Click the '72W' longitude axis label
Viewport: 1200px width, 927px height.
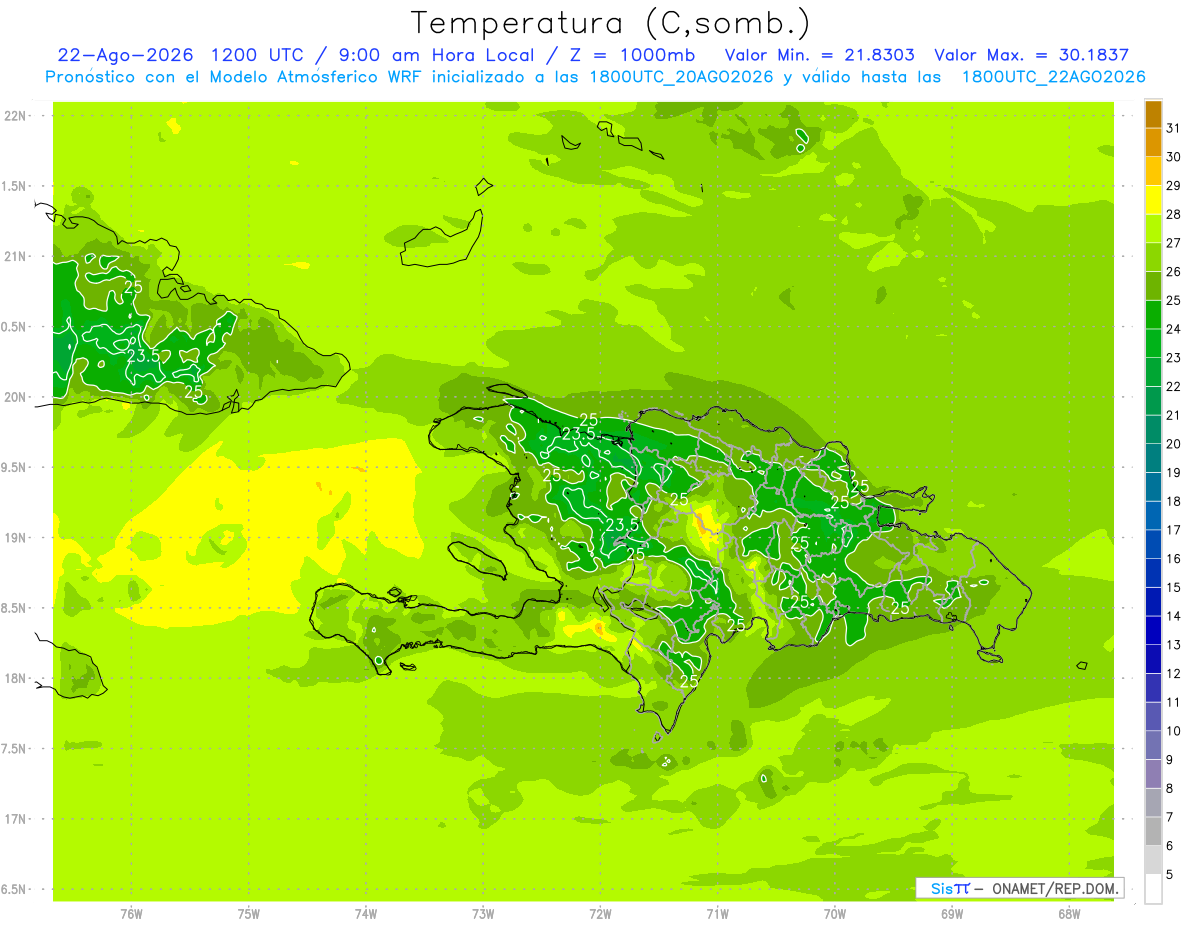click(x=600, y=913)
